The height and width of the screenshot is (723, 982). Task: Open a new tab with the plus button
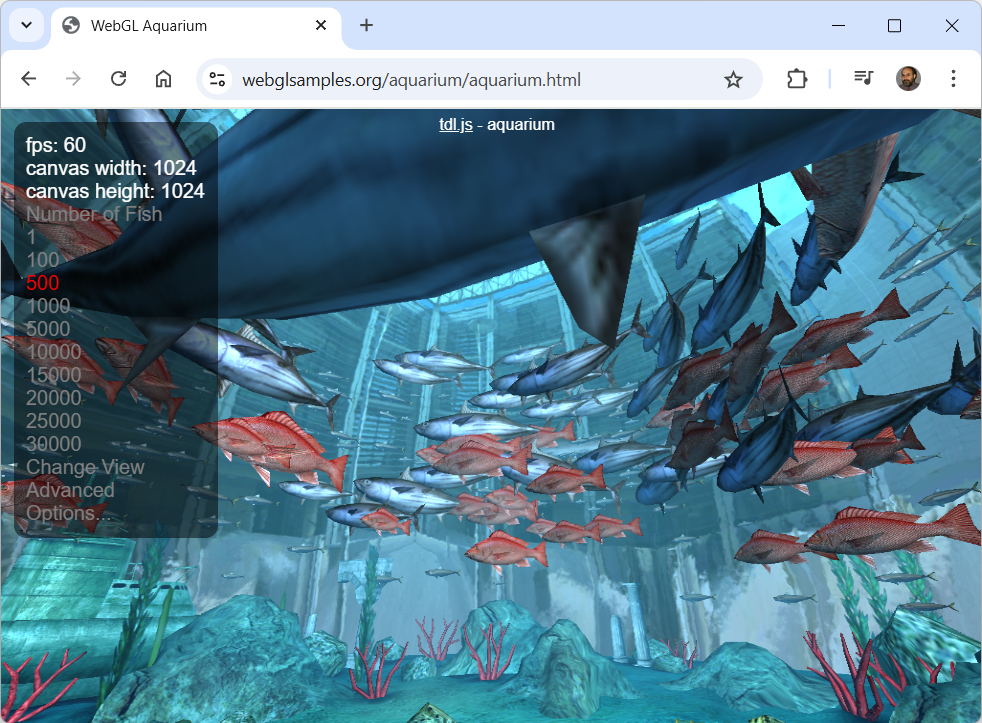(366, 26)
